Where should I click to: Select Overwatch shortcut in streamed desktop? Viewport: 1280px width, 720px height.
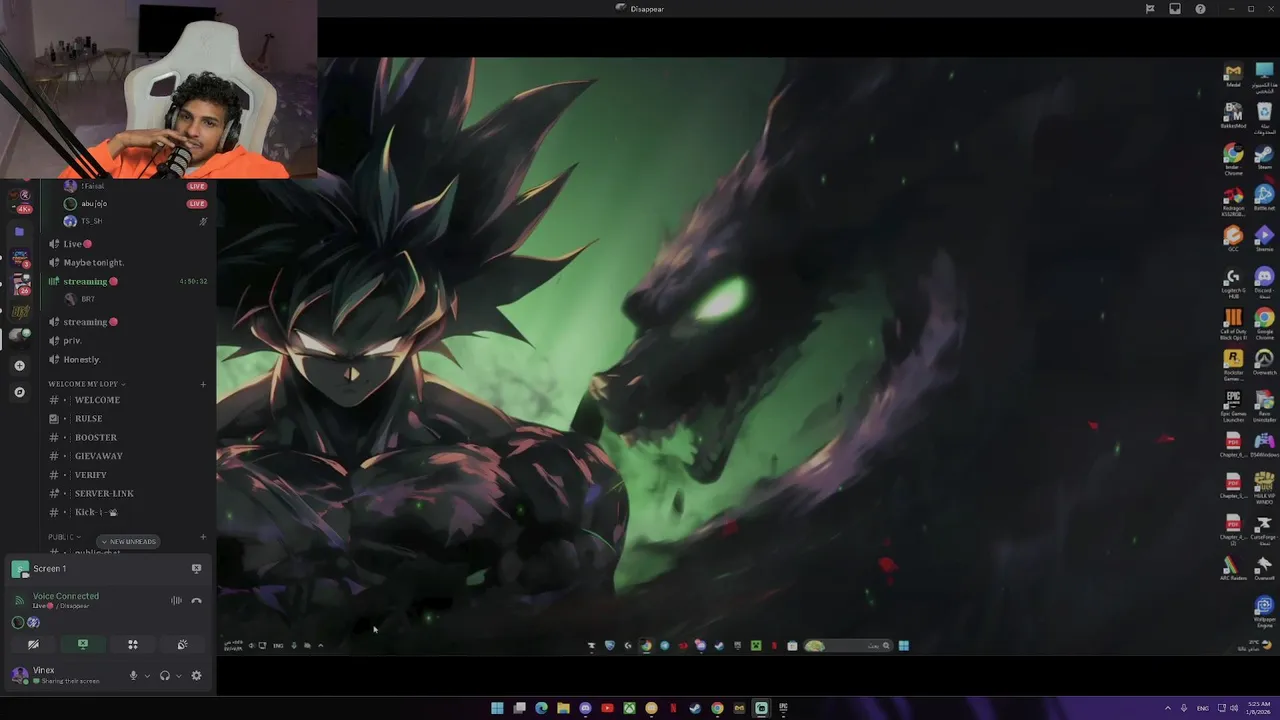[x=1264, y=362]
